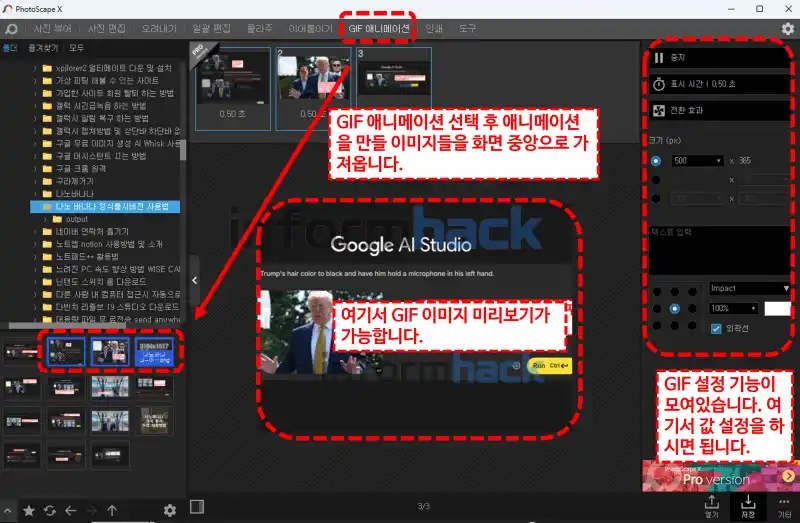The width and height of the screenshot is (800, 523).
Task: Select the third size radio button
Action: pyautogui.click(x=656, y=198)
